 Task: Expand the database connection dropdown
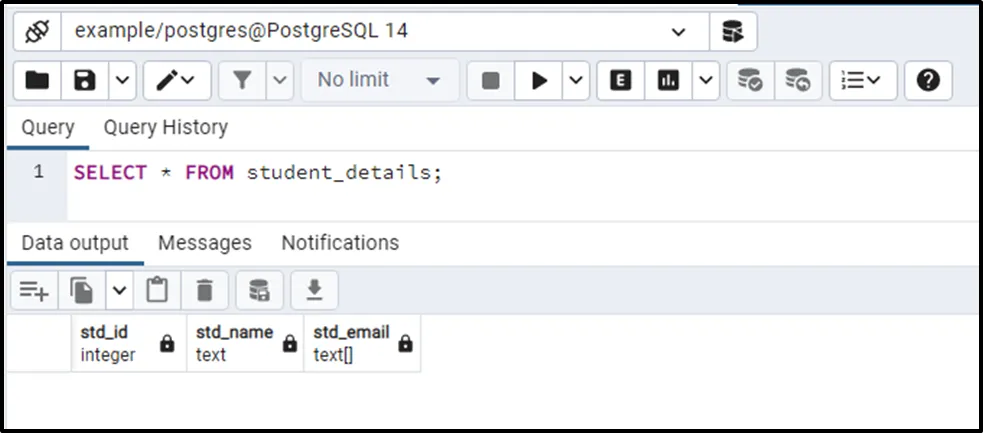point(679,31)
